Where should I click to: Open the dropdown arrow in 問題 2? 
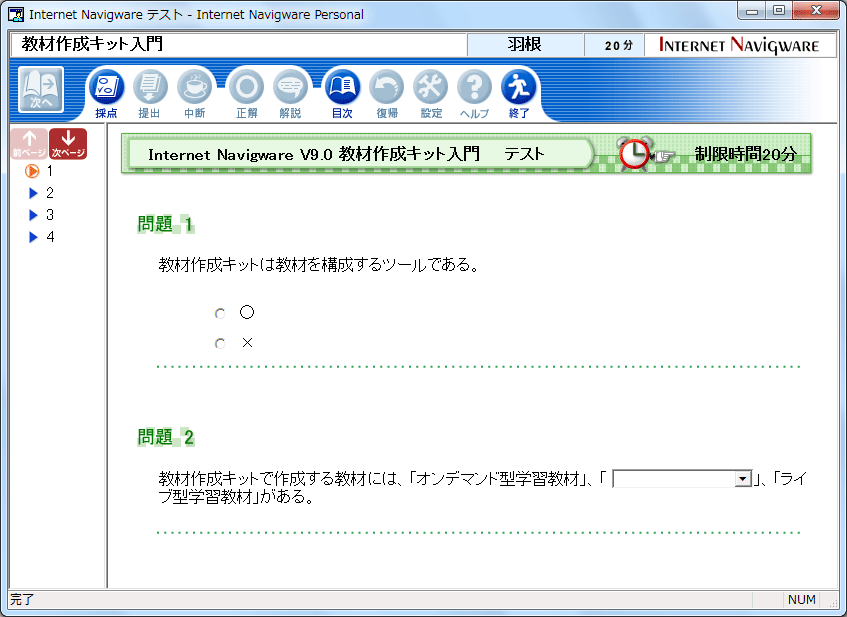743,479
